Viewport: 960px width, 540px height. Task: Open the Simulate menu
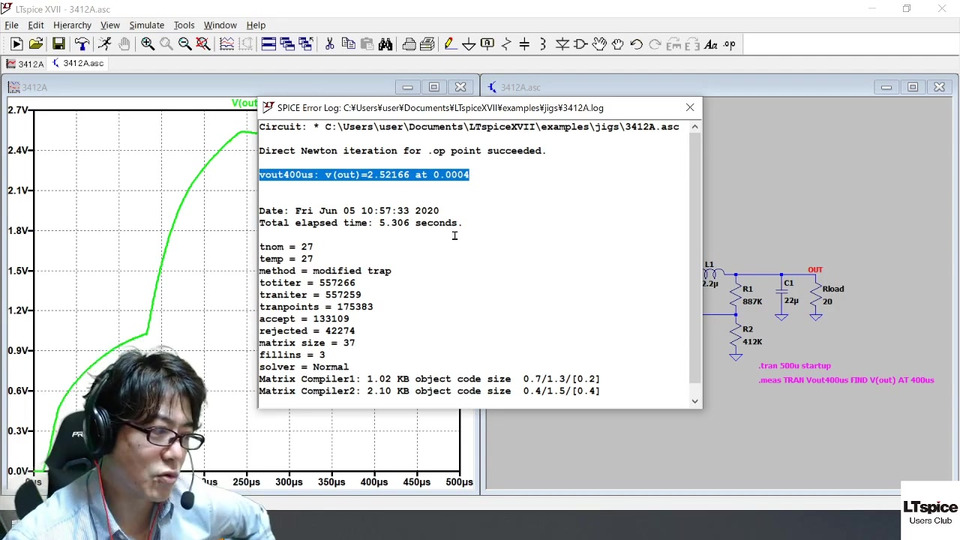point(146,25)
